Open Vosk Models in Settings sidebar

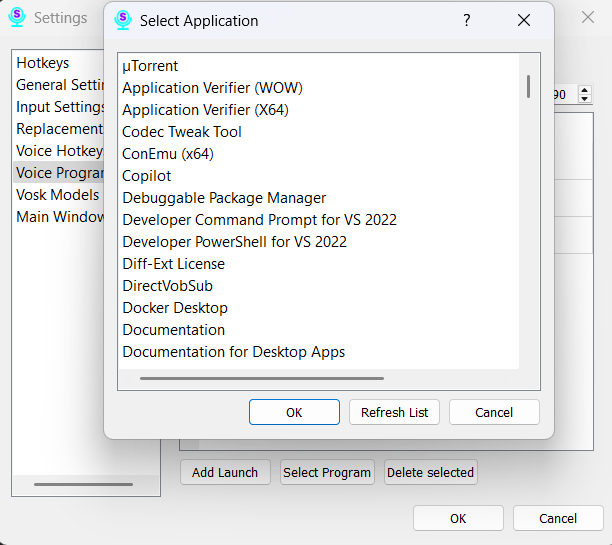[57, 195]
